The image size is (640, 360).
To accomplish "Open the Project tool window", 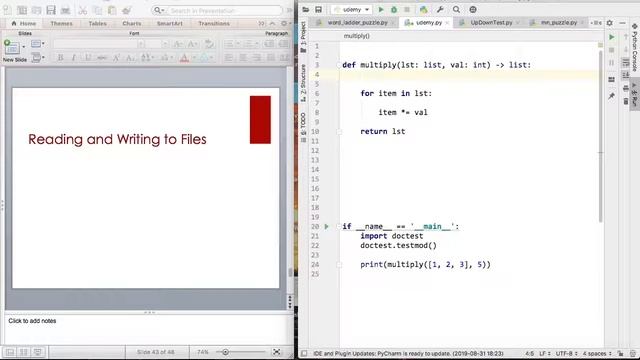I will (303, 37).
